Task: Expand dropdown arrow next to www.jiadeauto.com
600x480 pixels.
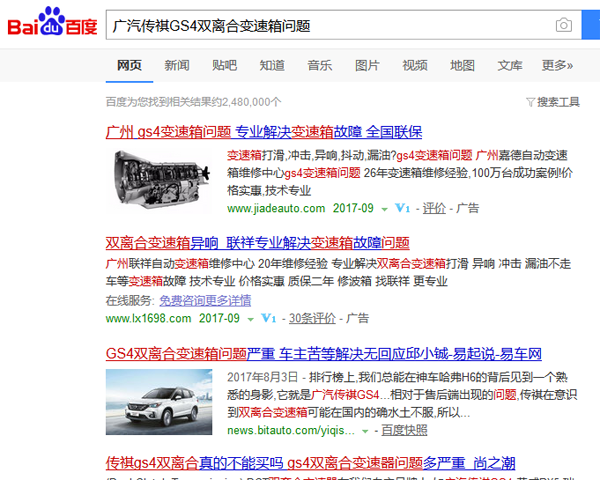Action: (x=385, y=209)
